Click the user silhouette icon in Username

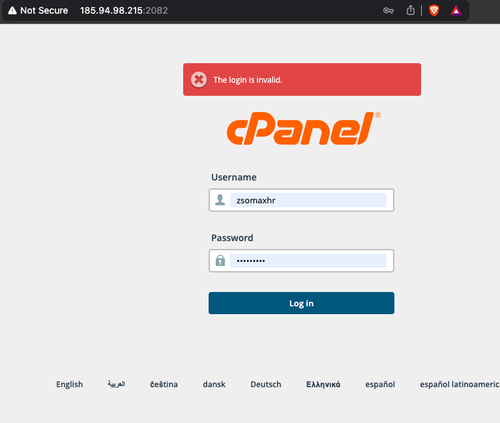point(220,200)
